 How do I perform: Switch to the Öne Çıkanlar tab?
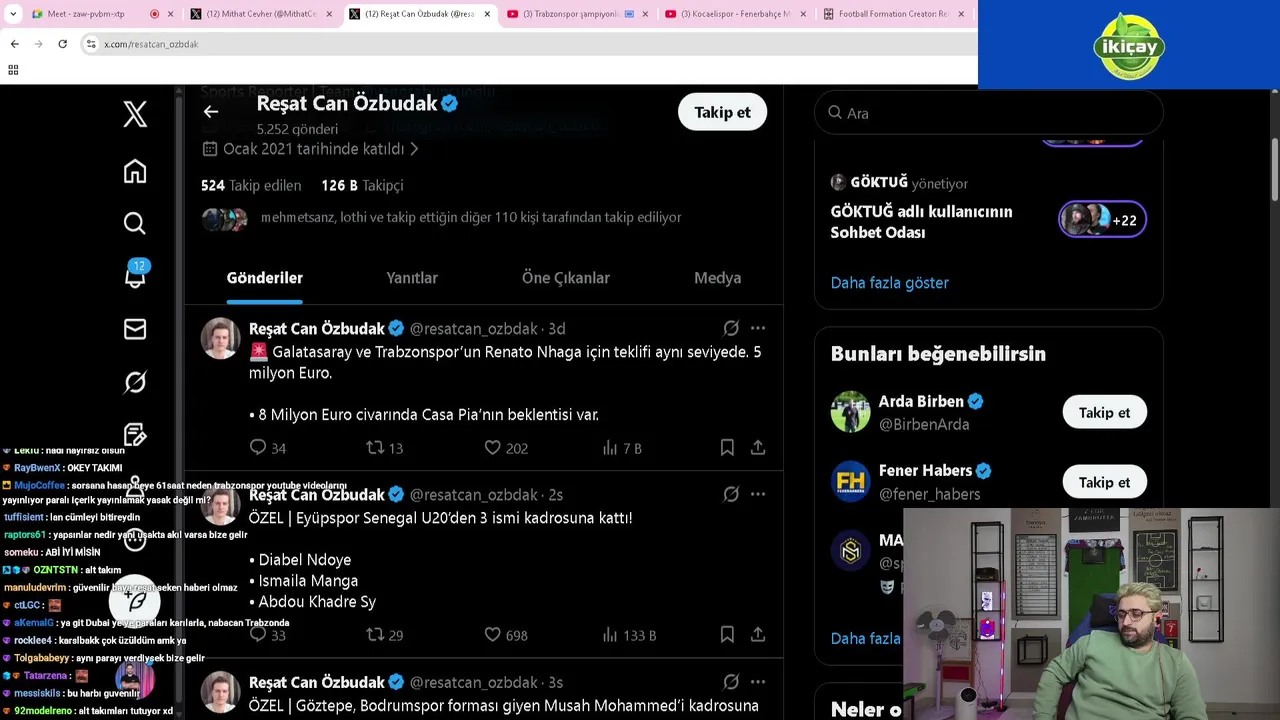pos(566,278)
